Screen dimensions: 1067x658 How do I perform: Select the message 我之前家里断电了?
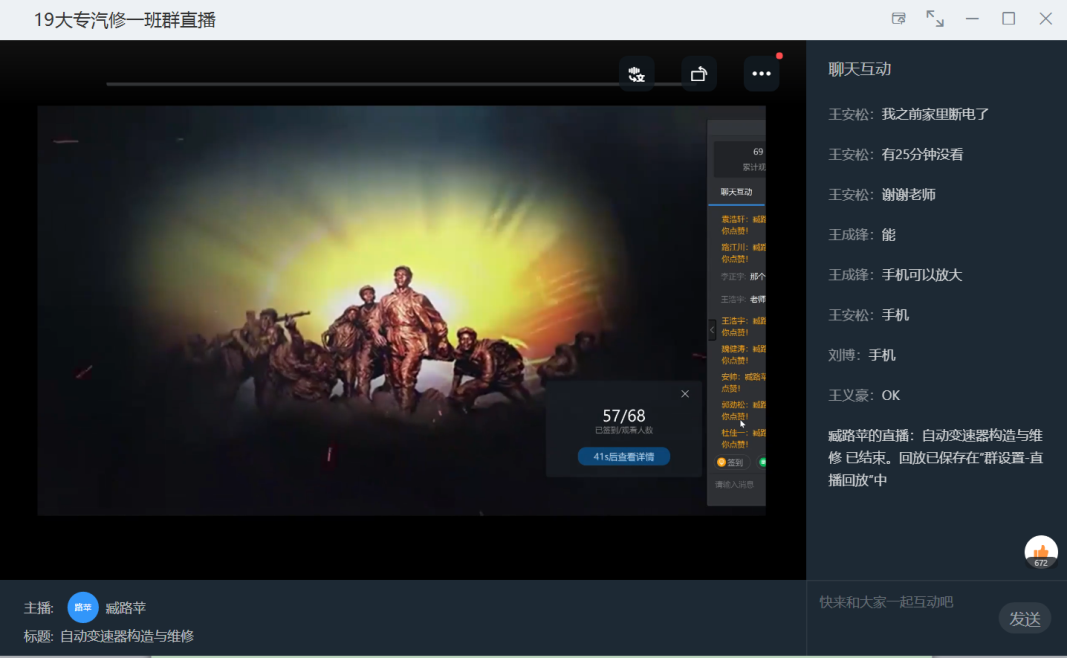936,114
